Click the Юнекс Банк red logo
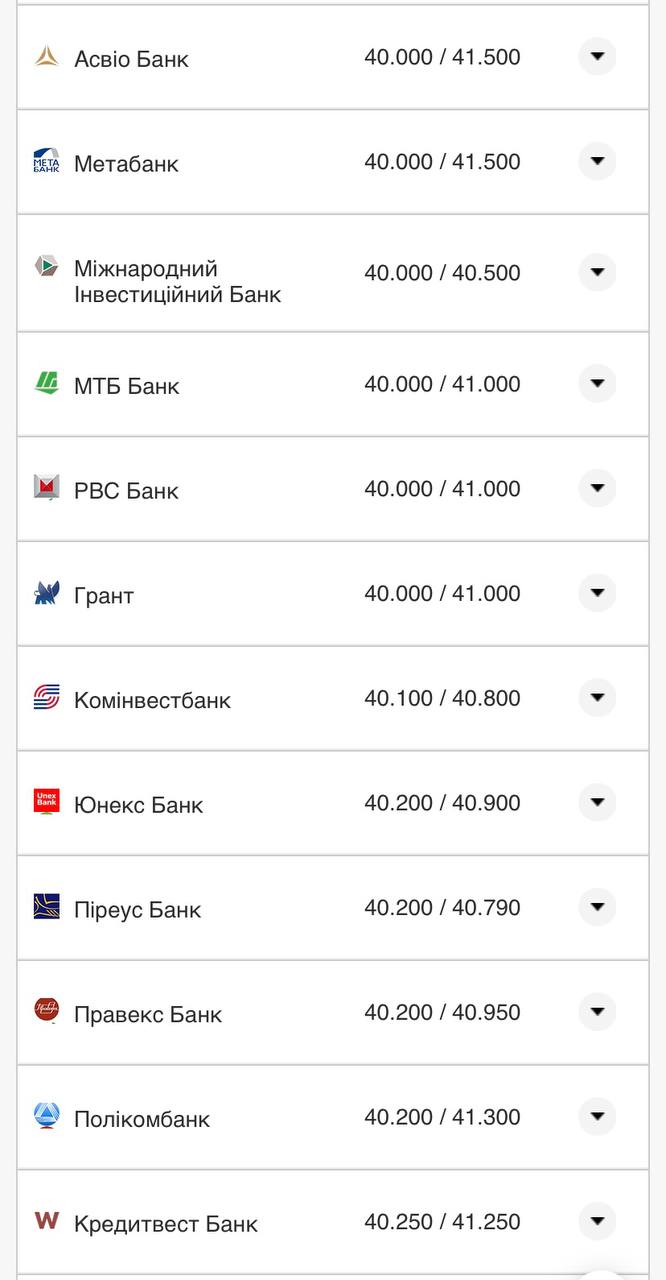Viewport: 666px width, 1280px height. (47, 802)
